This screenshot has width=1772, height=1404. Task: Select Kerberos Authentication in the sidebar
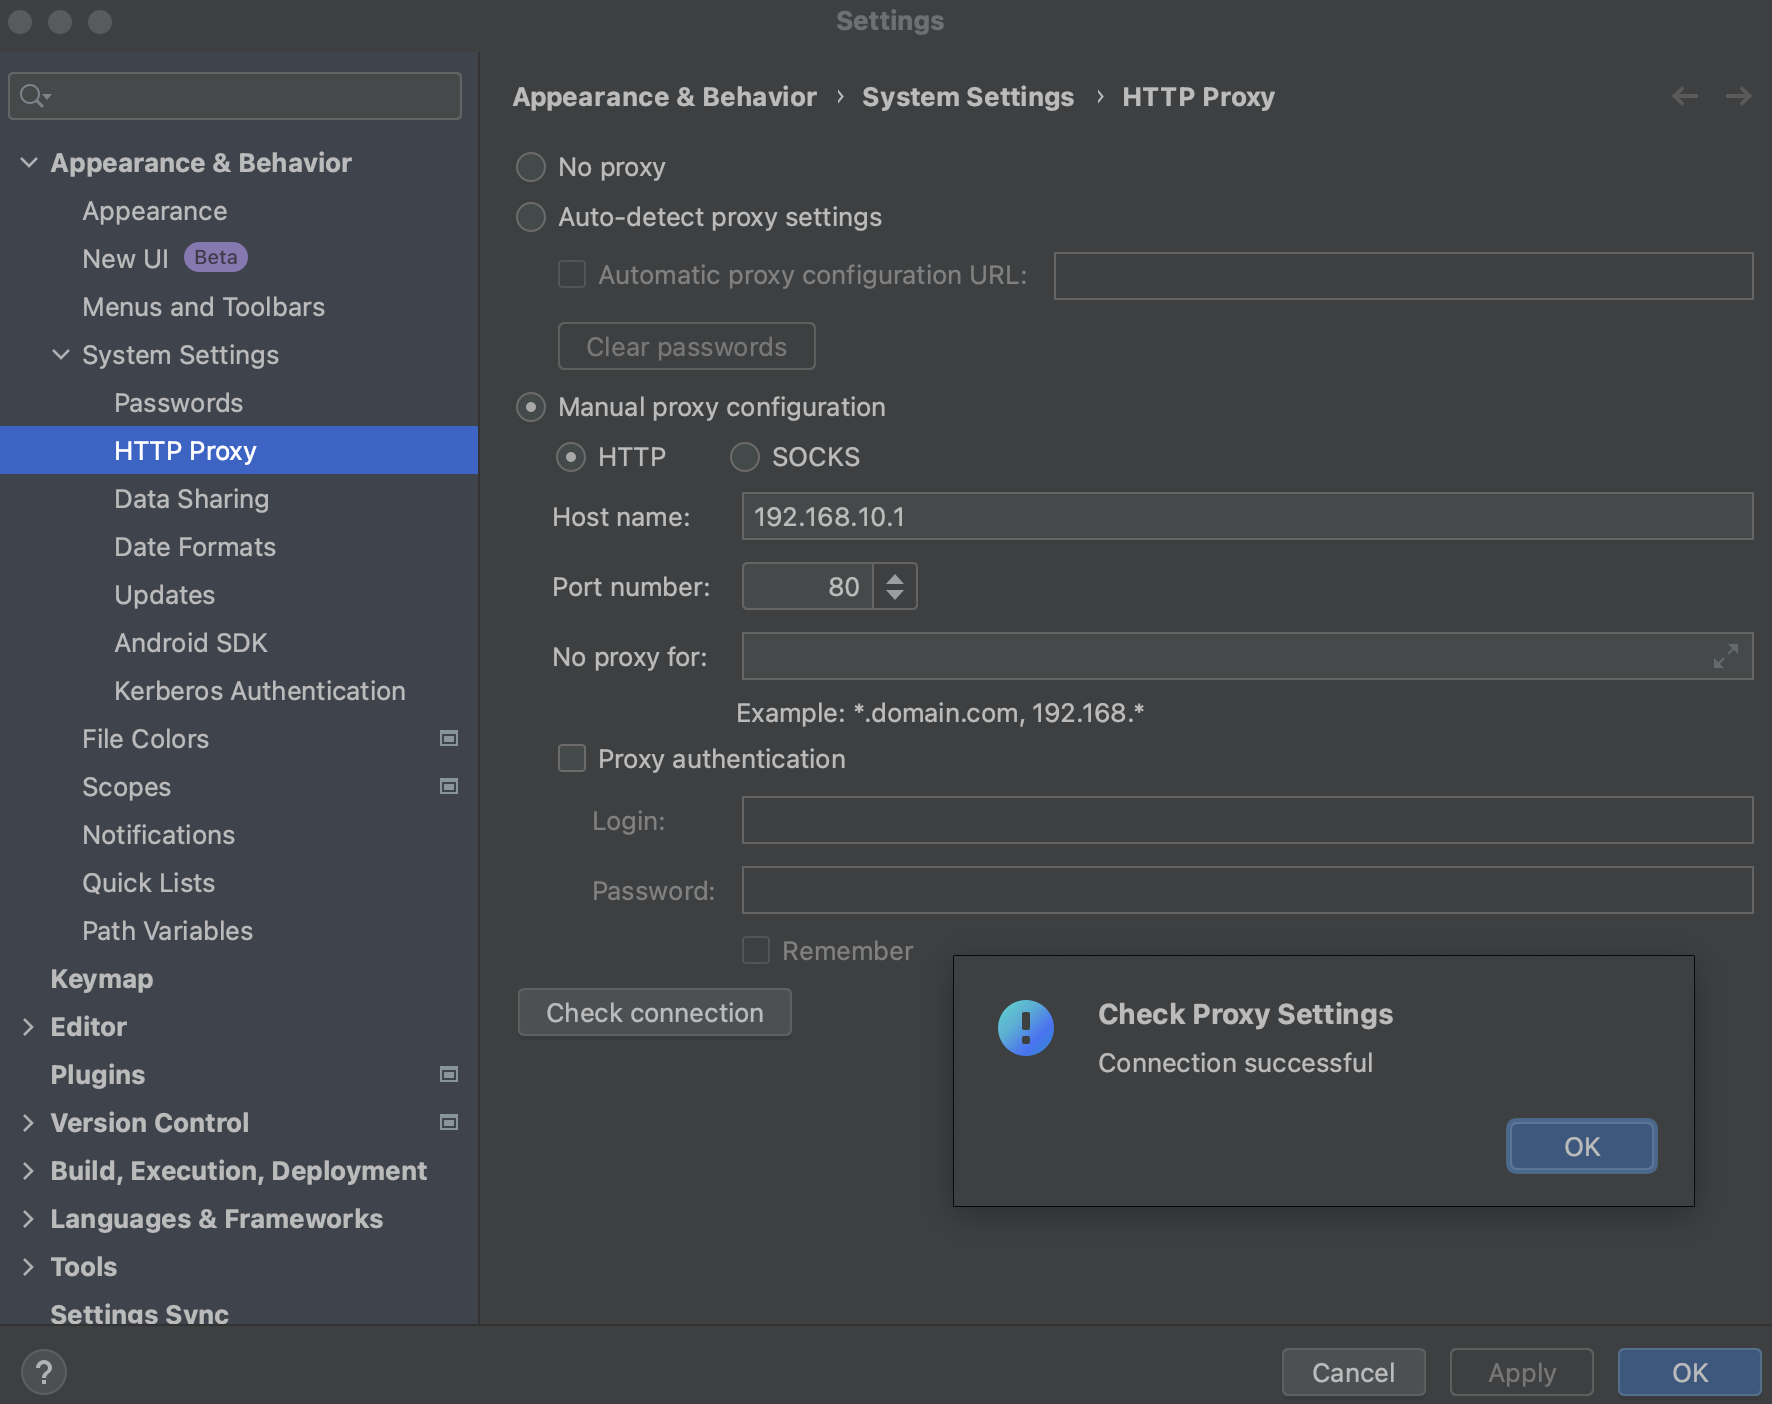tap(259, 690)
